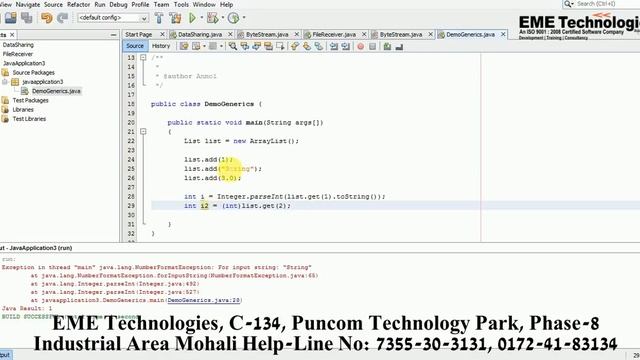Switch to FileReceiver.java tab

334,35
